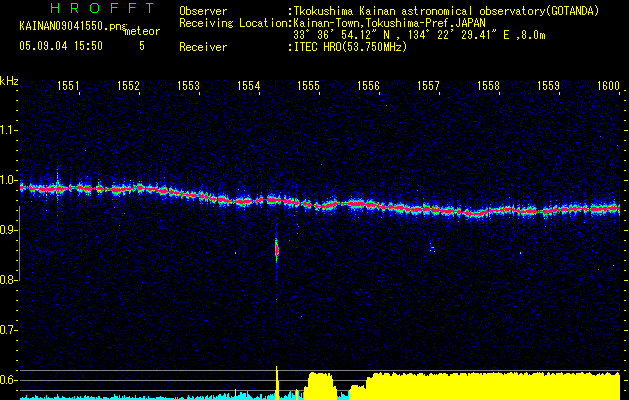Click the kHz unit label

[x=9, y=80]
